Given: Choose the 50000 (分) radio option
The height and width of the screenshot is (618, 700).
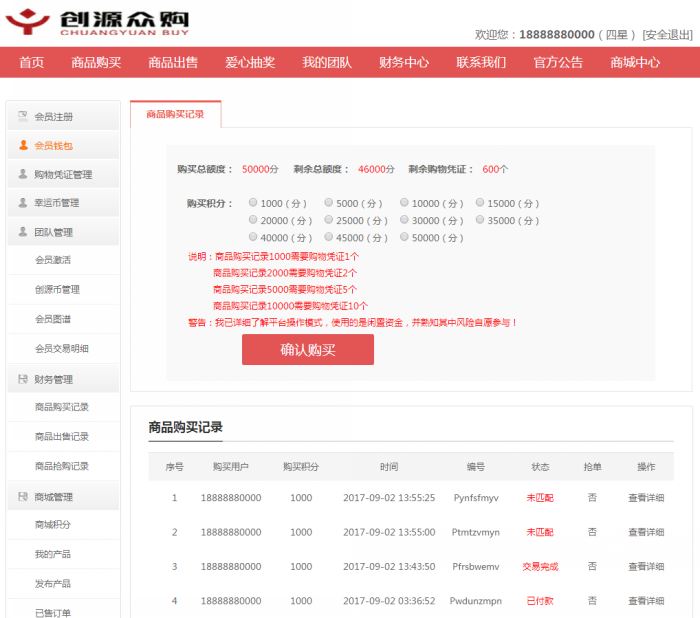Looking at the screenshot, I should click(x=404, y=237).
